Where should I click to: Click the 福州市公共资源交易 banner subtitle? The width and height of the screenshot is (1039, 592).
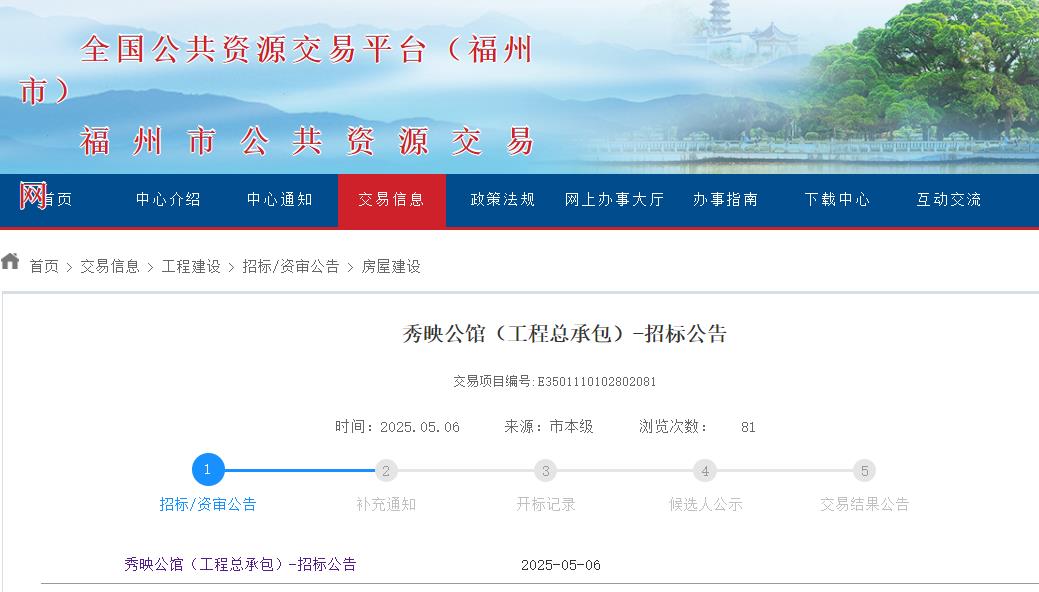pyautogui.click(x=307, y=142)
